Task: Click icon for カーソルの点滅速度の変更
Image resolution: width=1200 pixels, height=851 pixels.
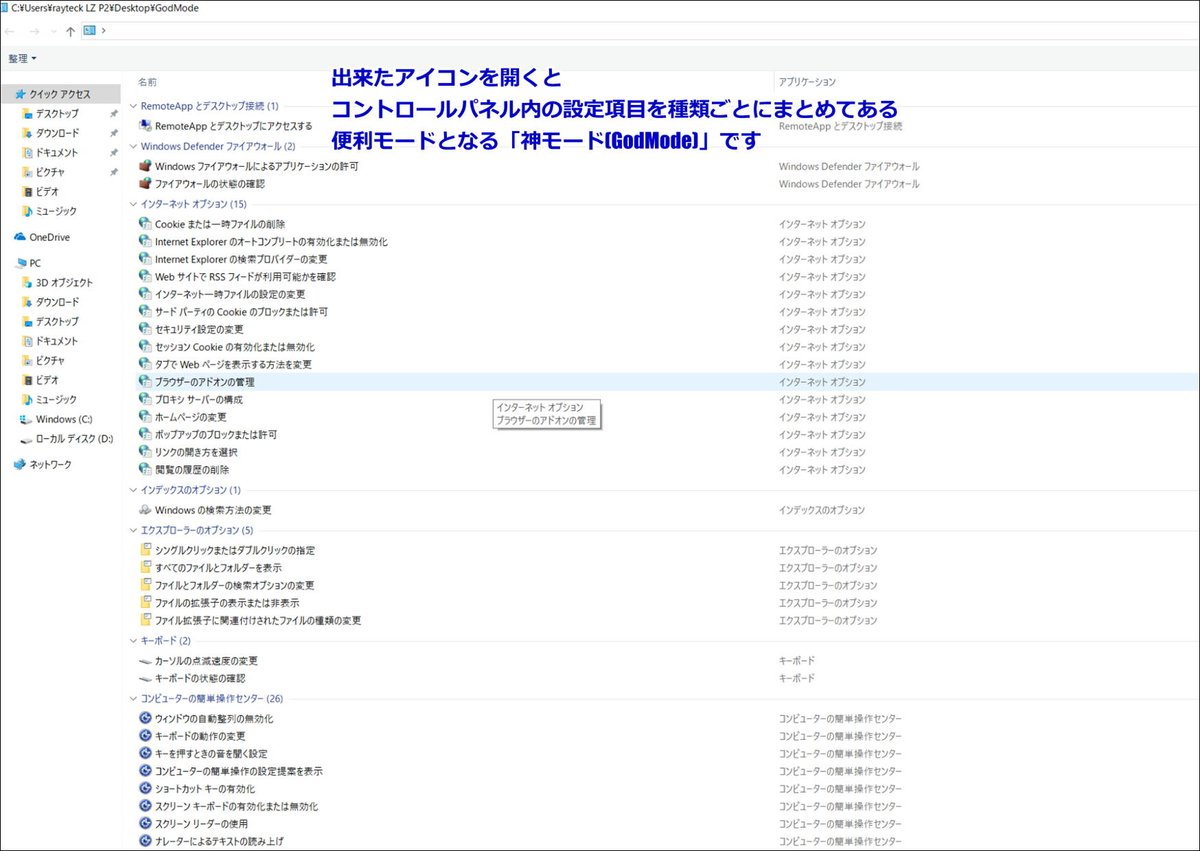Action: pos(145,661)
